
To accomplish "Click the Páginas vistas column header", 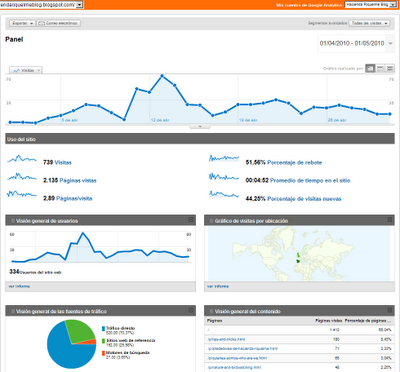I will pos(329,321).
